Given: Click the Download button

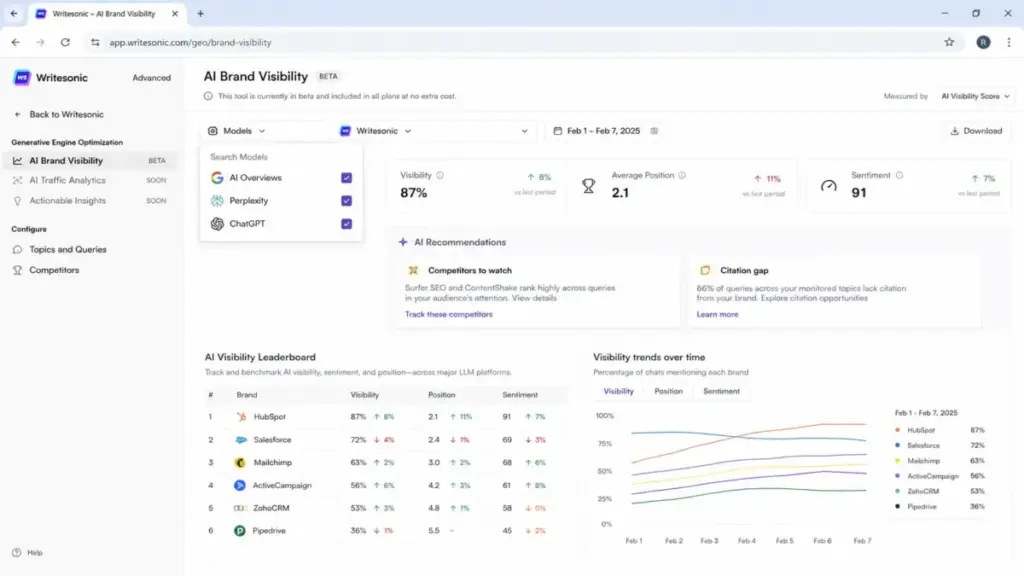Looking at the screenshot, I should point(976,131).
